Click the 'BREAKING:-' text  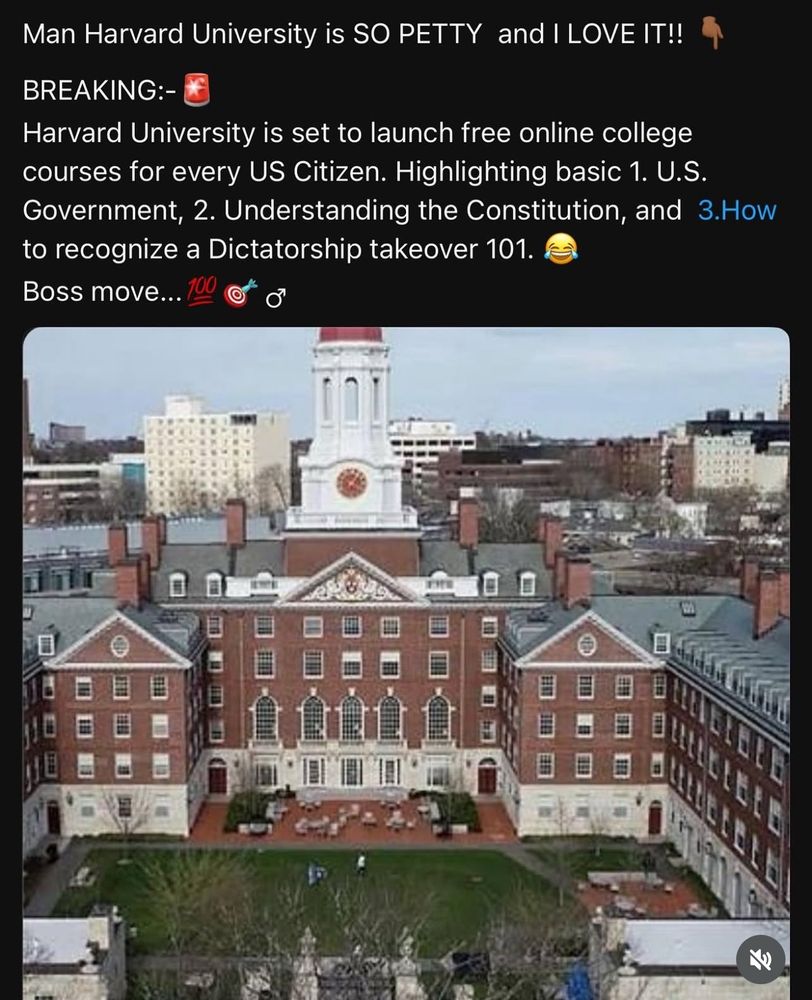coord(100,92)
